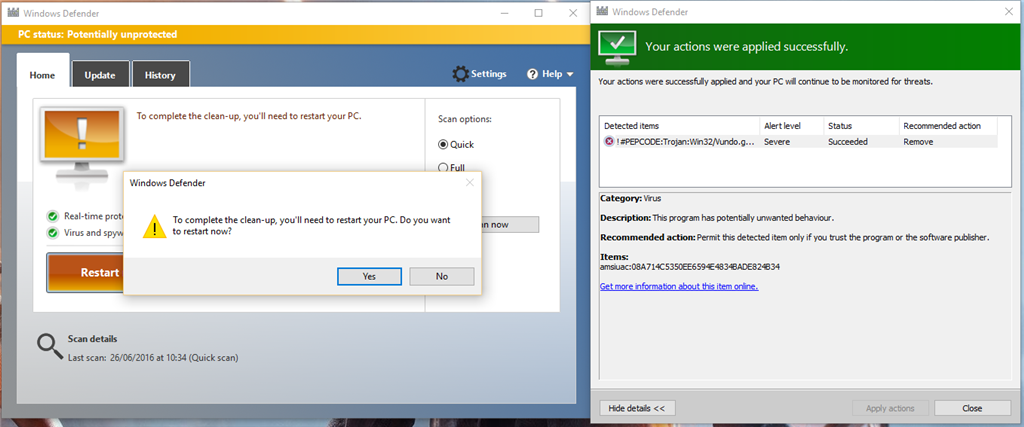Expand the Help dropdown arrow
The image size is (1024, 427).
(x=569, y=74)
